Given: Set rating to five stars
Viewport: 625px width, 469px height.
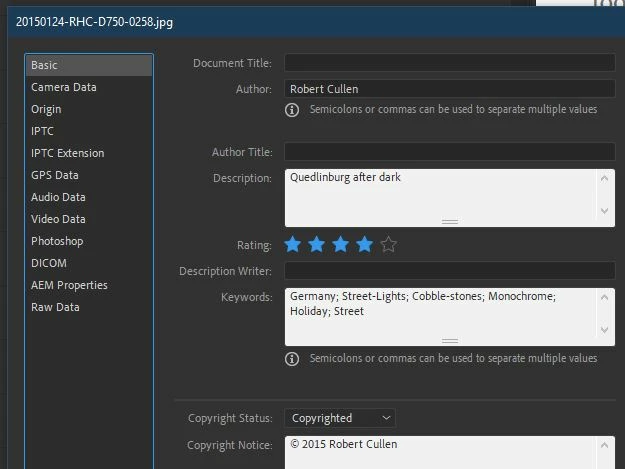Looking at the screenshot, I should click(389, 244).
